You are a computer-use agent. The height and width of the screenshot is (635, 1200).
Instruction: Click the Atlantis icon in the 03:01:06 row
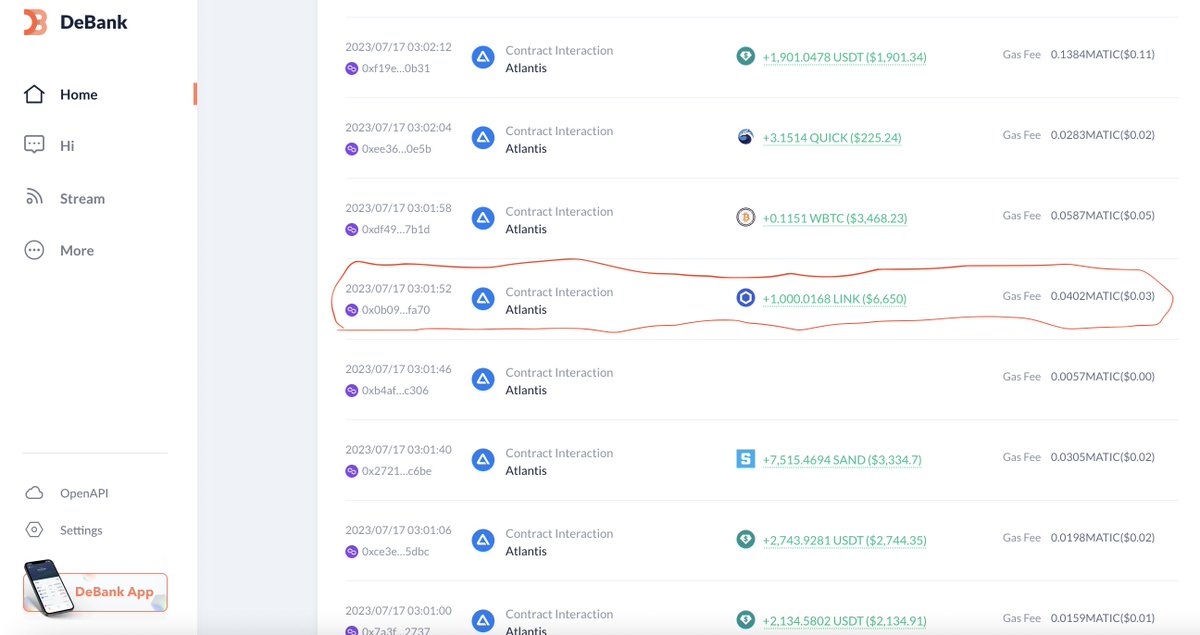pyautogui.click(x=483, y=541)
